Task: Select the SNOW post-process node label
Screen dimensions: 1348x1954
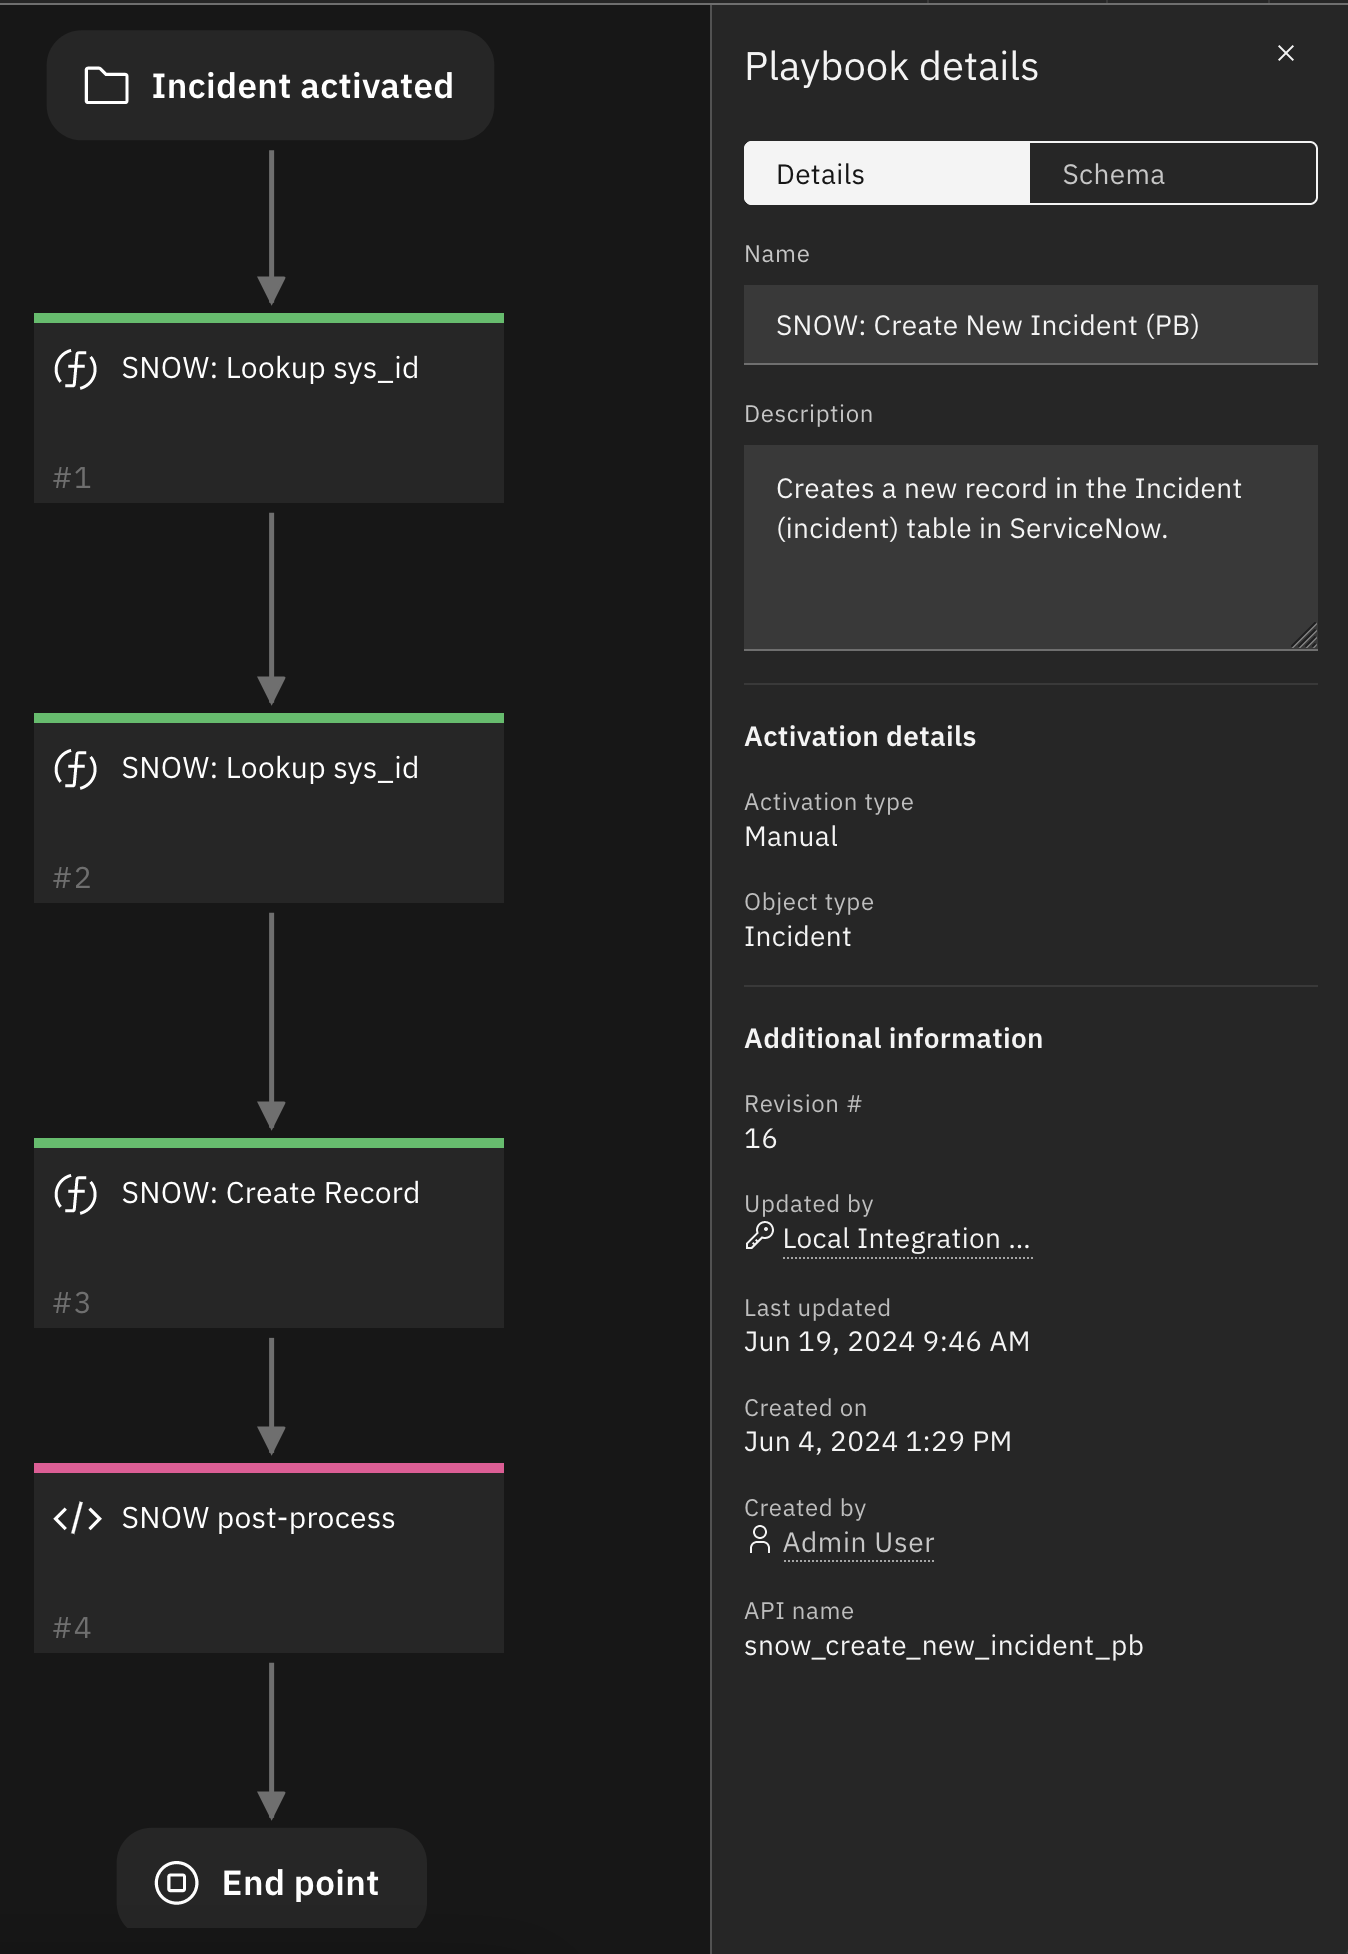Action: click(258, 1518)
